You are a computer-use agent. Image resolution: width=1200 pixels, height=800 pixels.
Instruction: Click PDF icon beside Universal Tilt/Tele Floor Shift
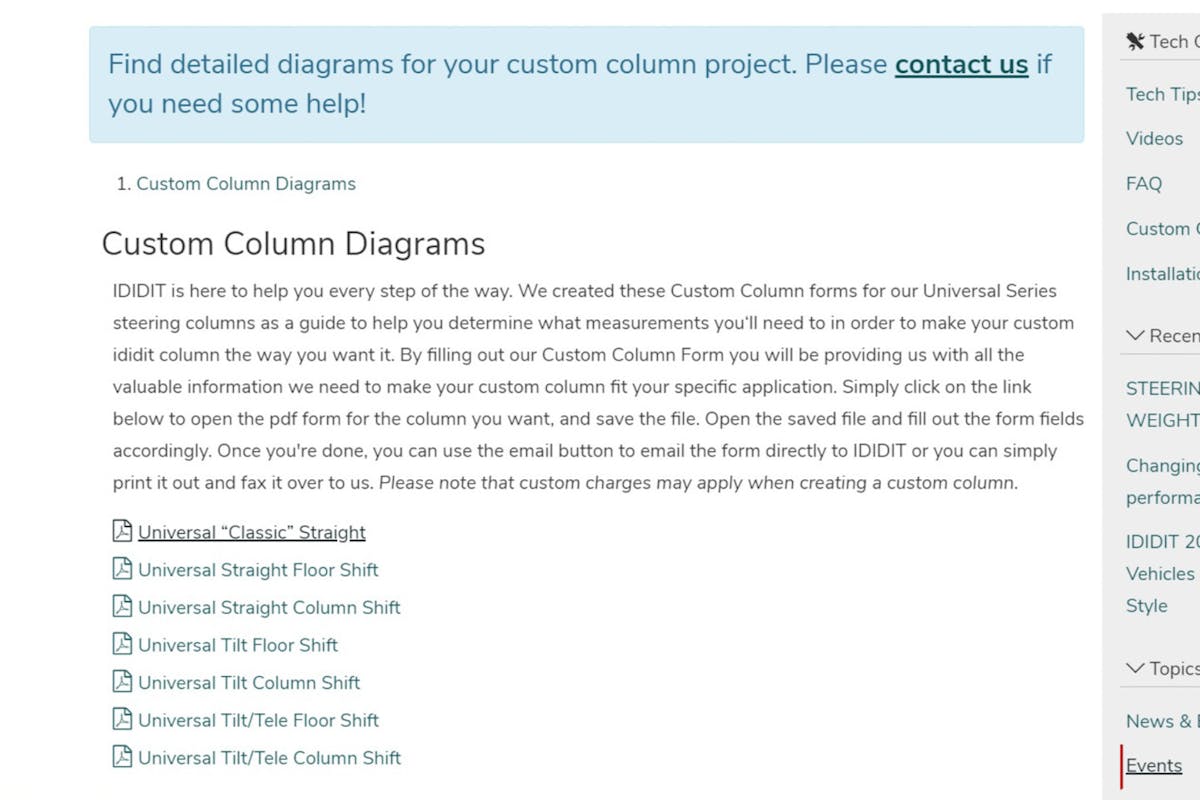pyautogui.click(x=122, y=719)
